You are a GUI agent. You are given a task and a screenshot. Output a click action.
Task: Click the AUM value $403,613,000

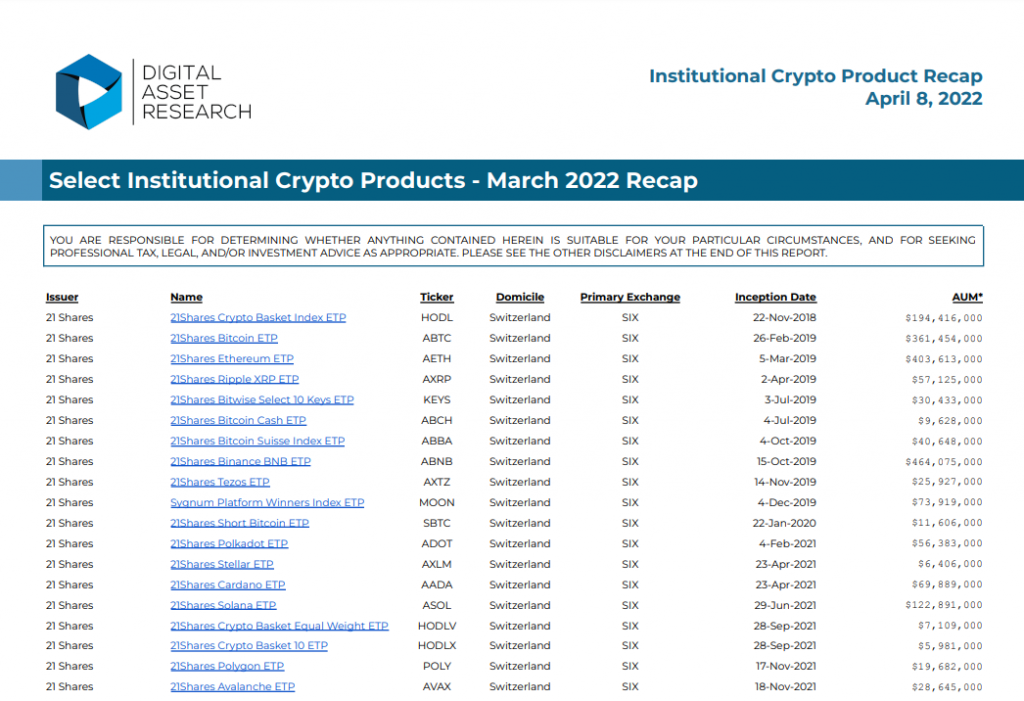tap(944, 359)
